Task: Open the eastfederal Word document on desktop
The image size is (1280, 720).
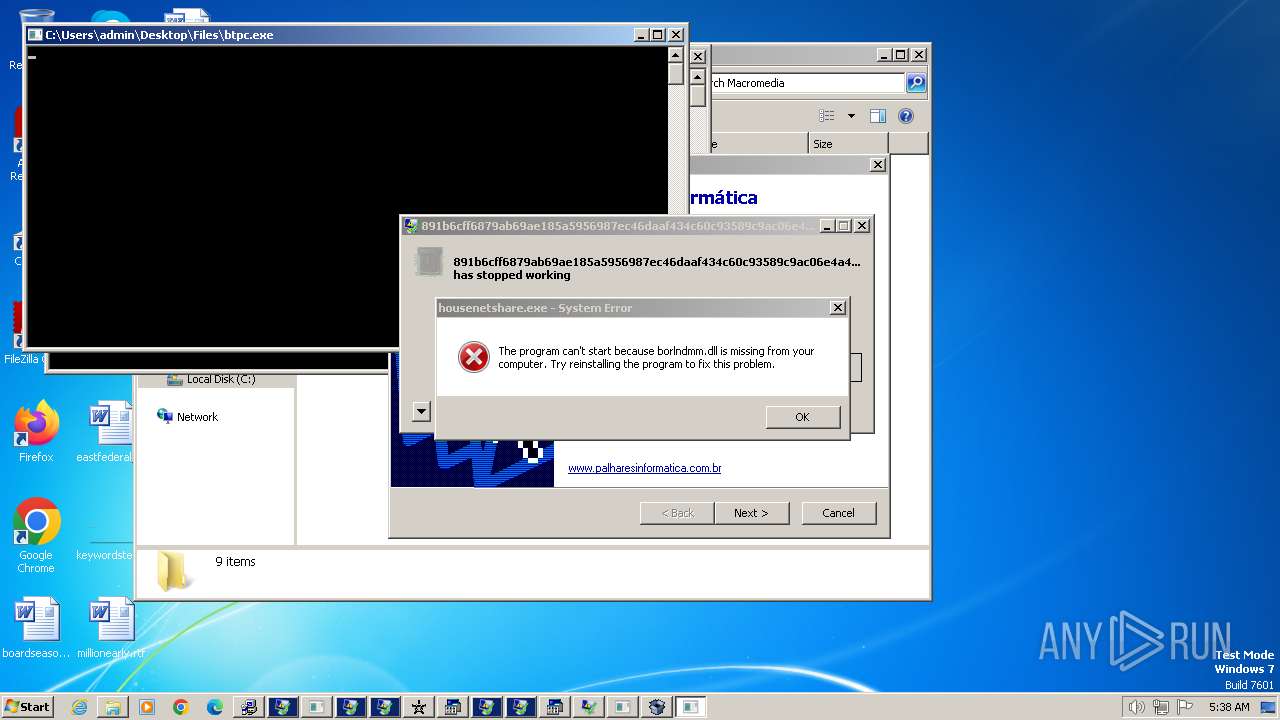Action: point(108,432)
